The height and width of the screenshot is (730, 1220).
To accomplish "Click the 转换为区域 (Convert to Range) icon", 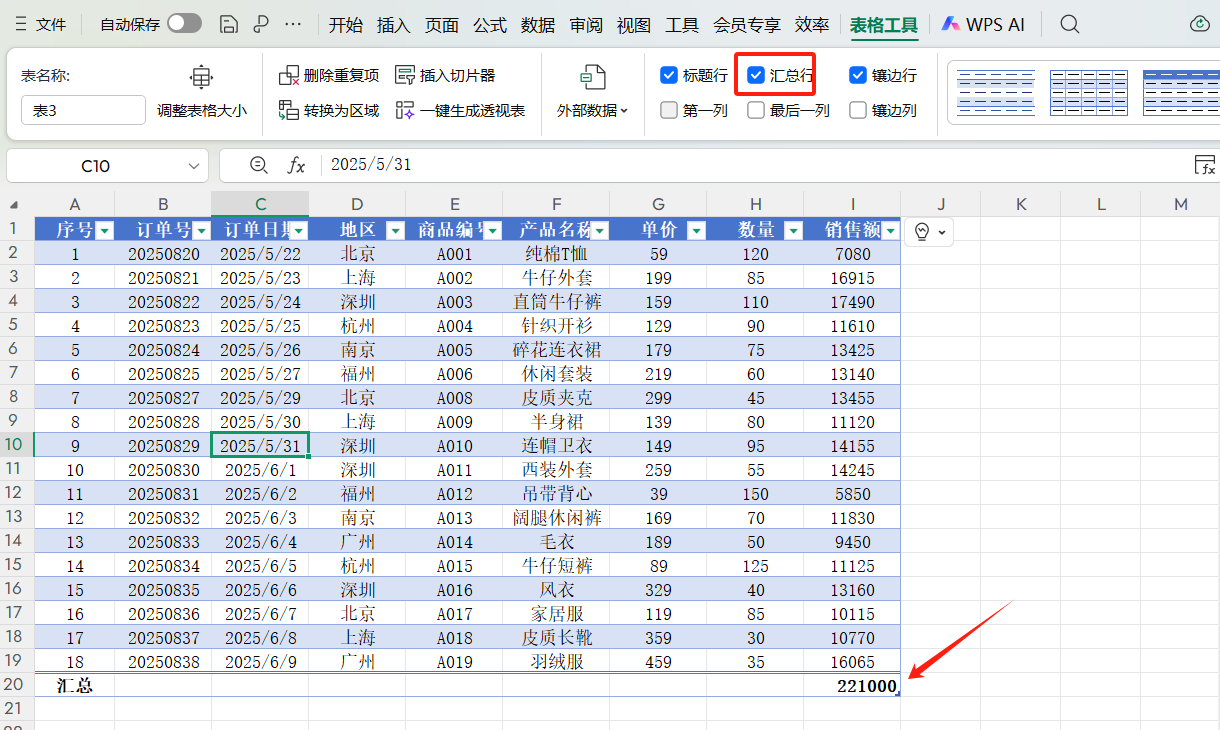I will click(x=289, y=108).
